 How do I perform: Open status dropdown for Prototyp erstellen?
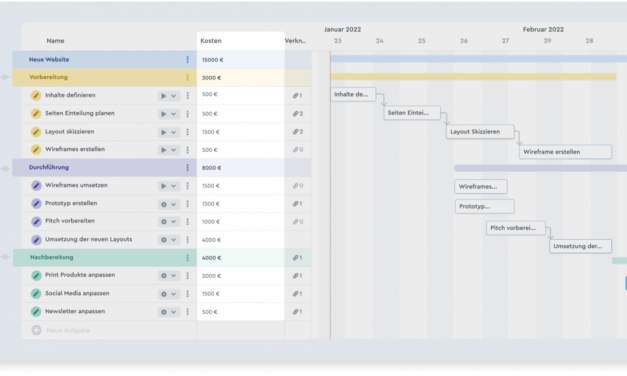pyautogui.click(x=168, y=204)
